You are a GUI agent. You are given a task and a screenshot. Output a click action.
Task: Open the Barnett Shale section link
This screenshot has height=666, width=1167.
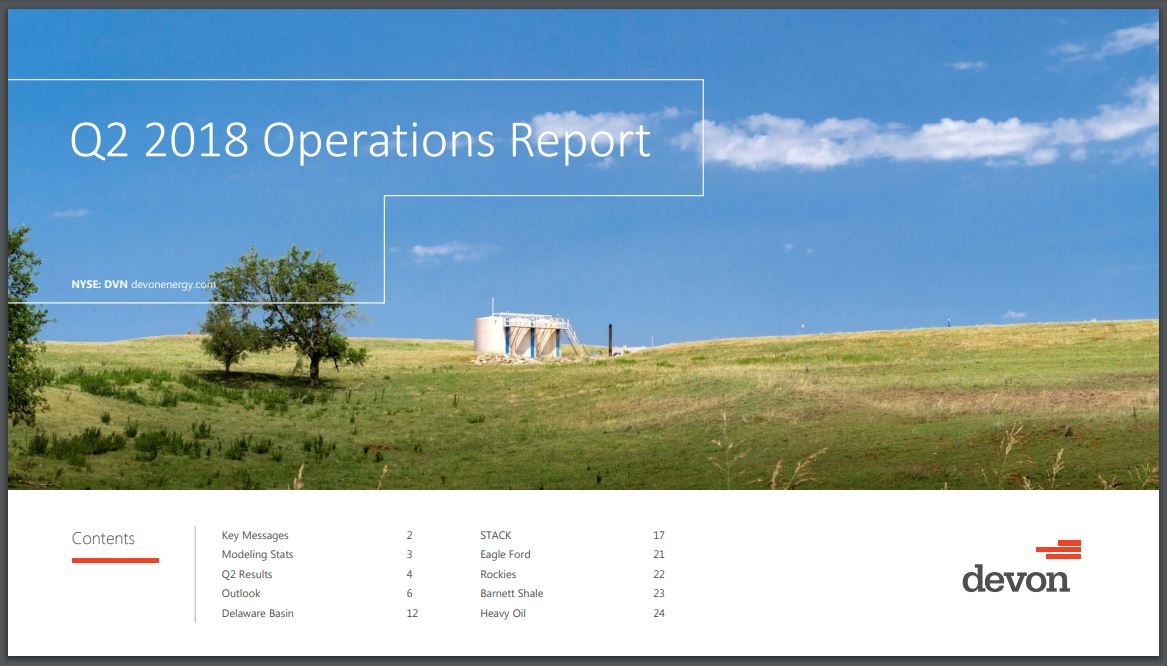511,593
